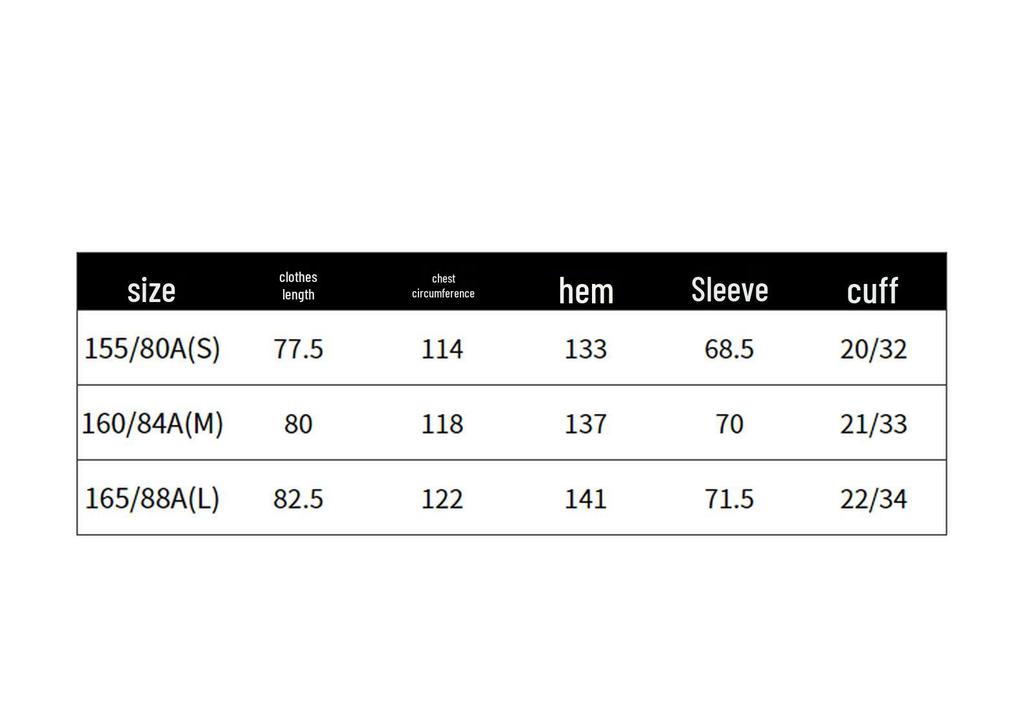
Task: Click the 71.5 sleeve value cell
Action: (729, 499)
